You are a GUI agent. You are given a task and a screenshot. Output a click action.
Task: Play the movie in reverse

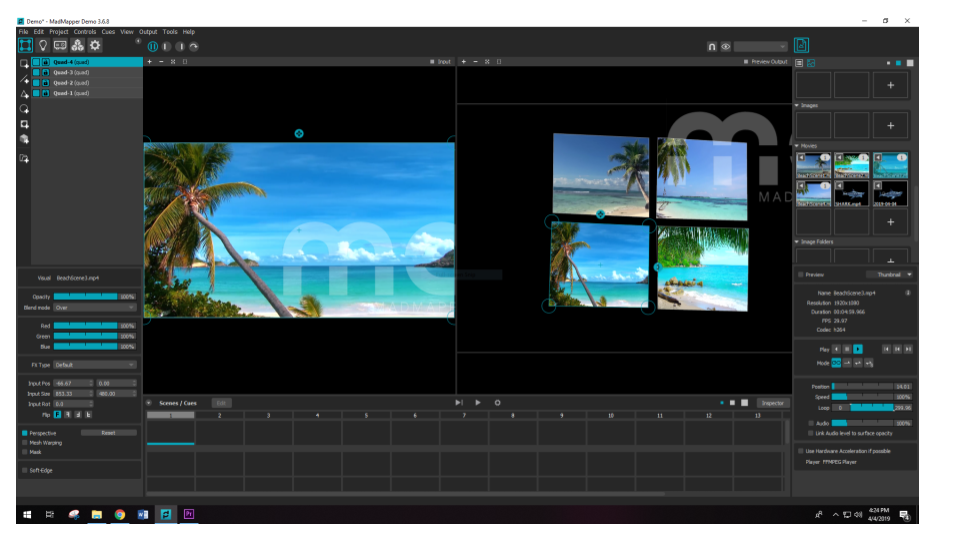pos(836,349)
